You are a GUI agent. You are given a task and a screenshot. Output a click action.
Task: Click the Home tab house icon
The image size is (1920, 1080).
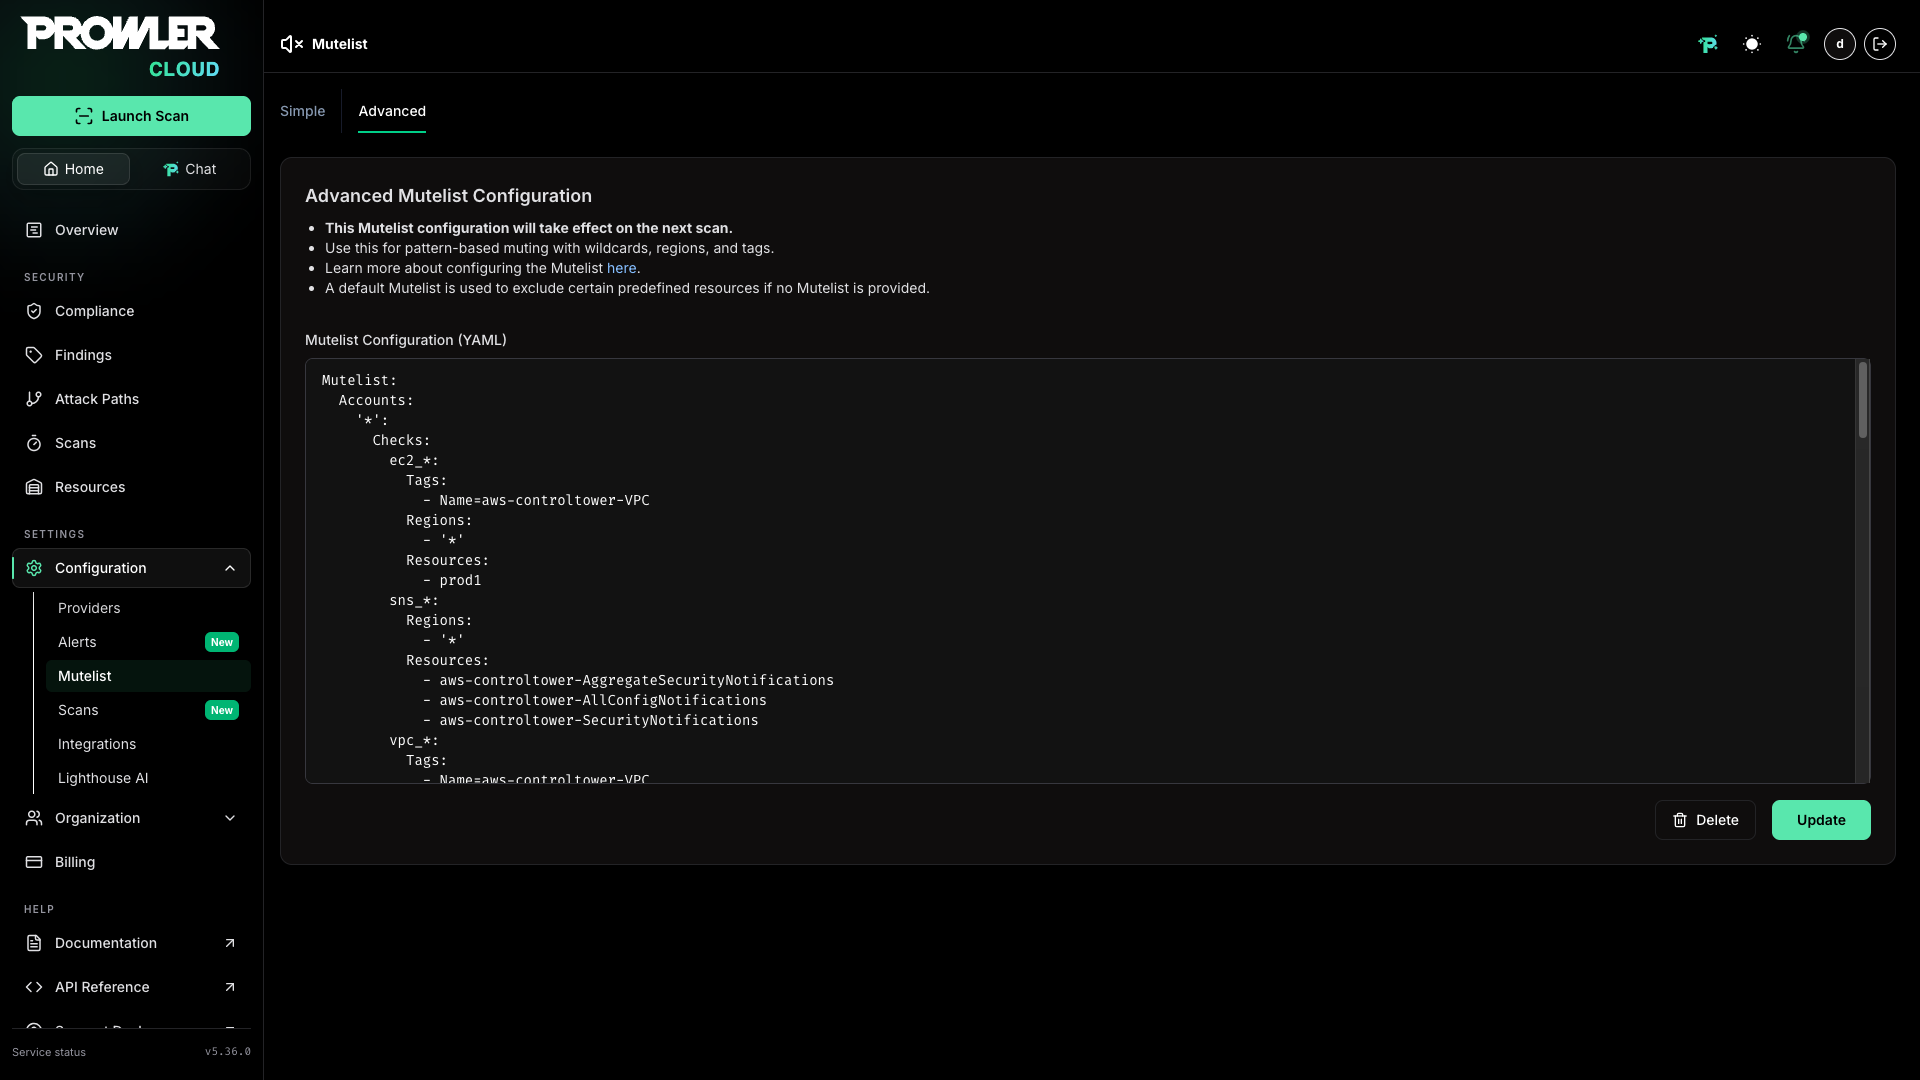coord(51,169)
